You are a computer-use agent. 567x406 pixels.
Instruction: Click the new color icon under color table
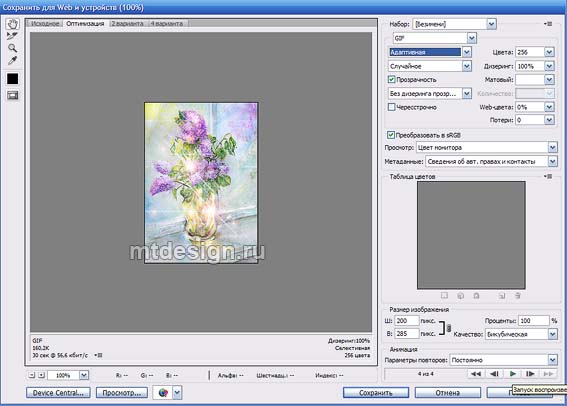pos(502,296)
